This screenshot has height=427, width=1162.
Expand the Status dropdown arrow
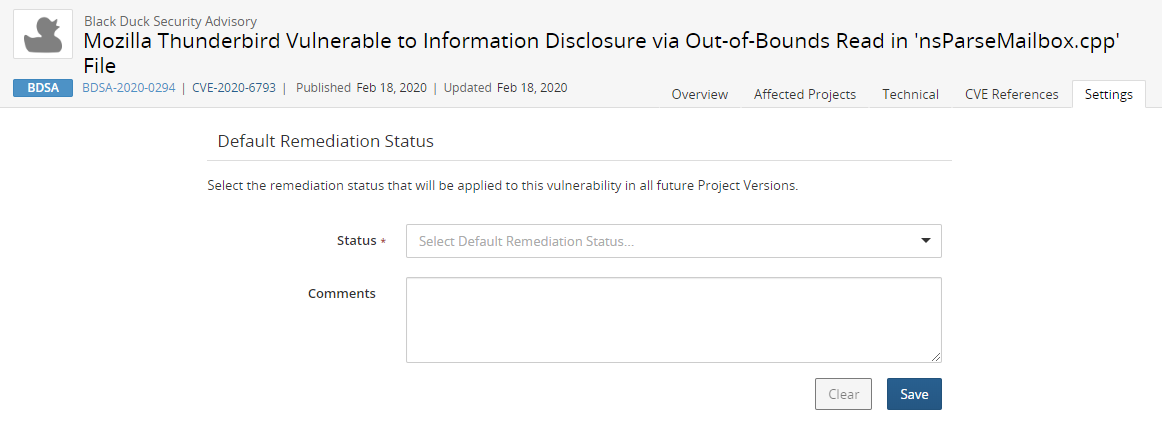point(925,241)
